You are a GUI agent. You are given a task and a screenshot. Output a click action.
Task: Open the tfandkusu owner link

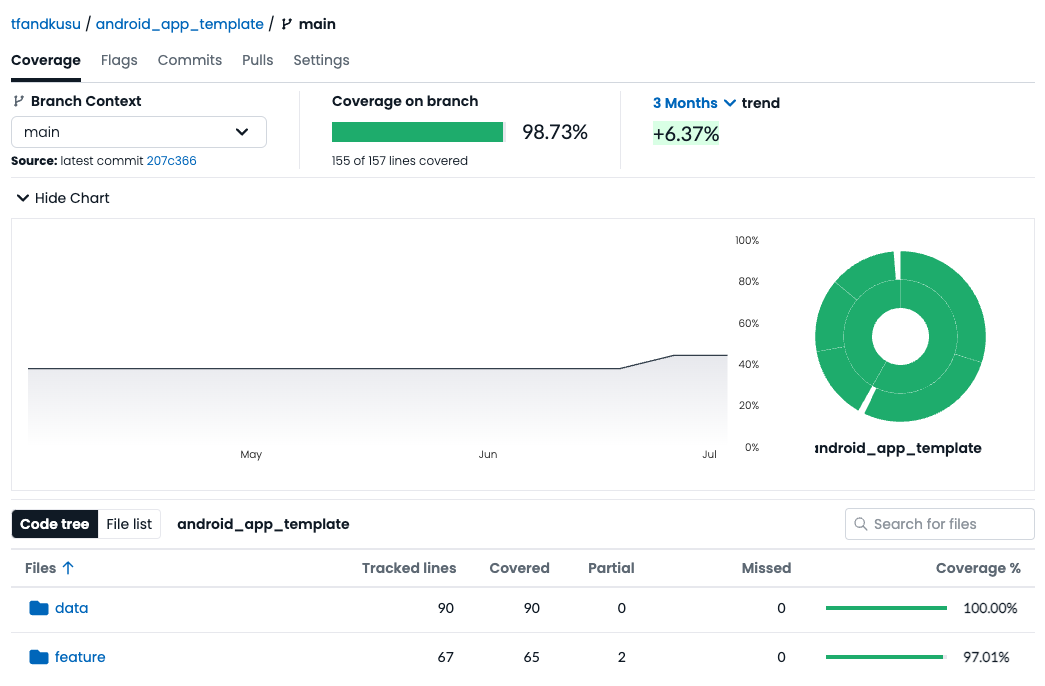tap(46, 24)
